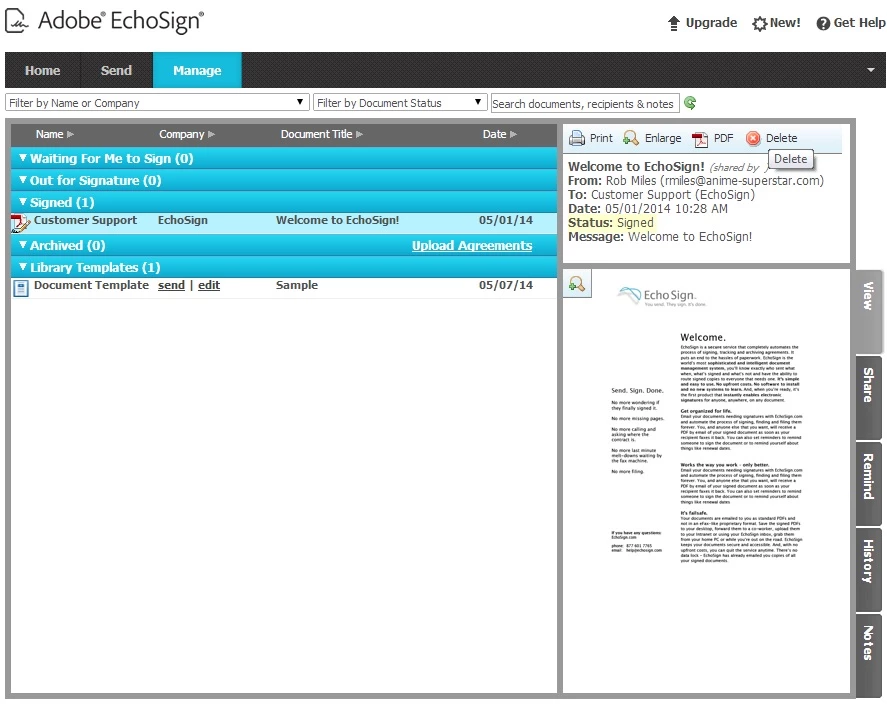Click the Upload Agreements link

tap(472, 245)
